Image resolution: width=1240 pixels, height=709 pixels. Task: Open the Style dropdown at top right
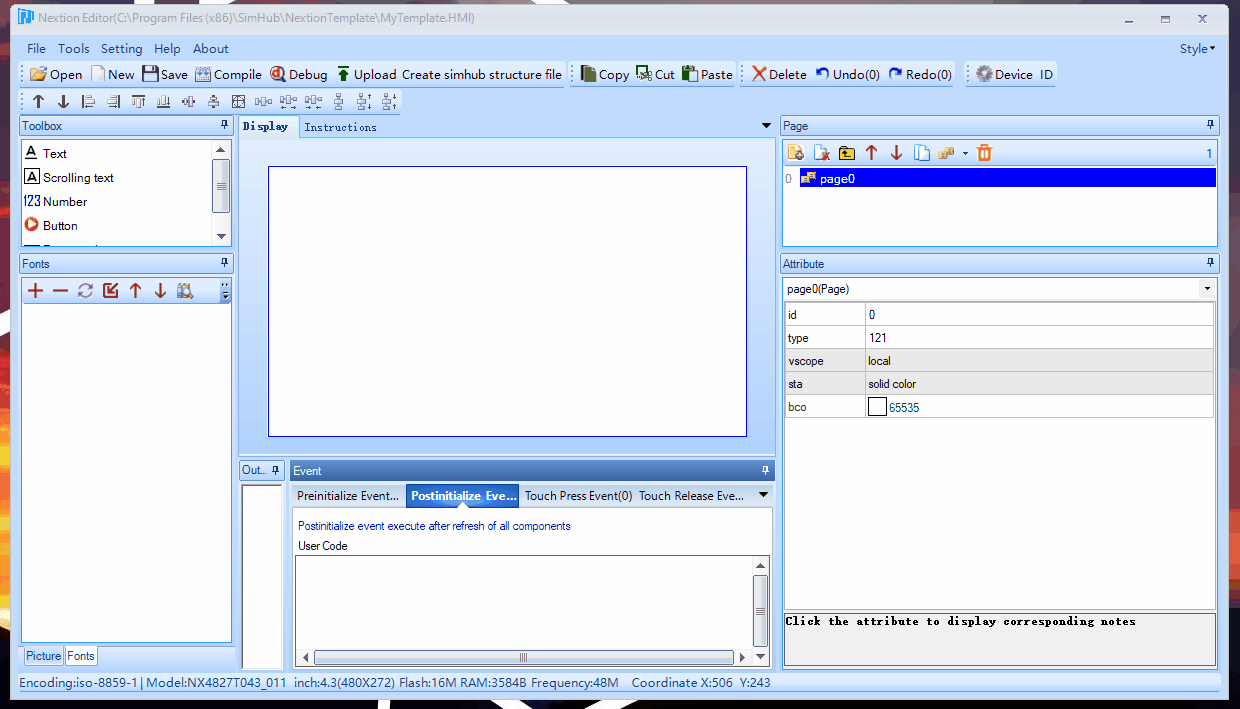coord(1197,47)
